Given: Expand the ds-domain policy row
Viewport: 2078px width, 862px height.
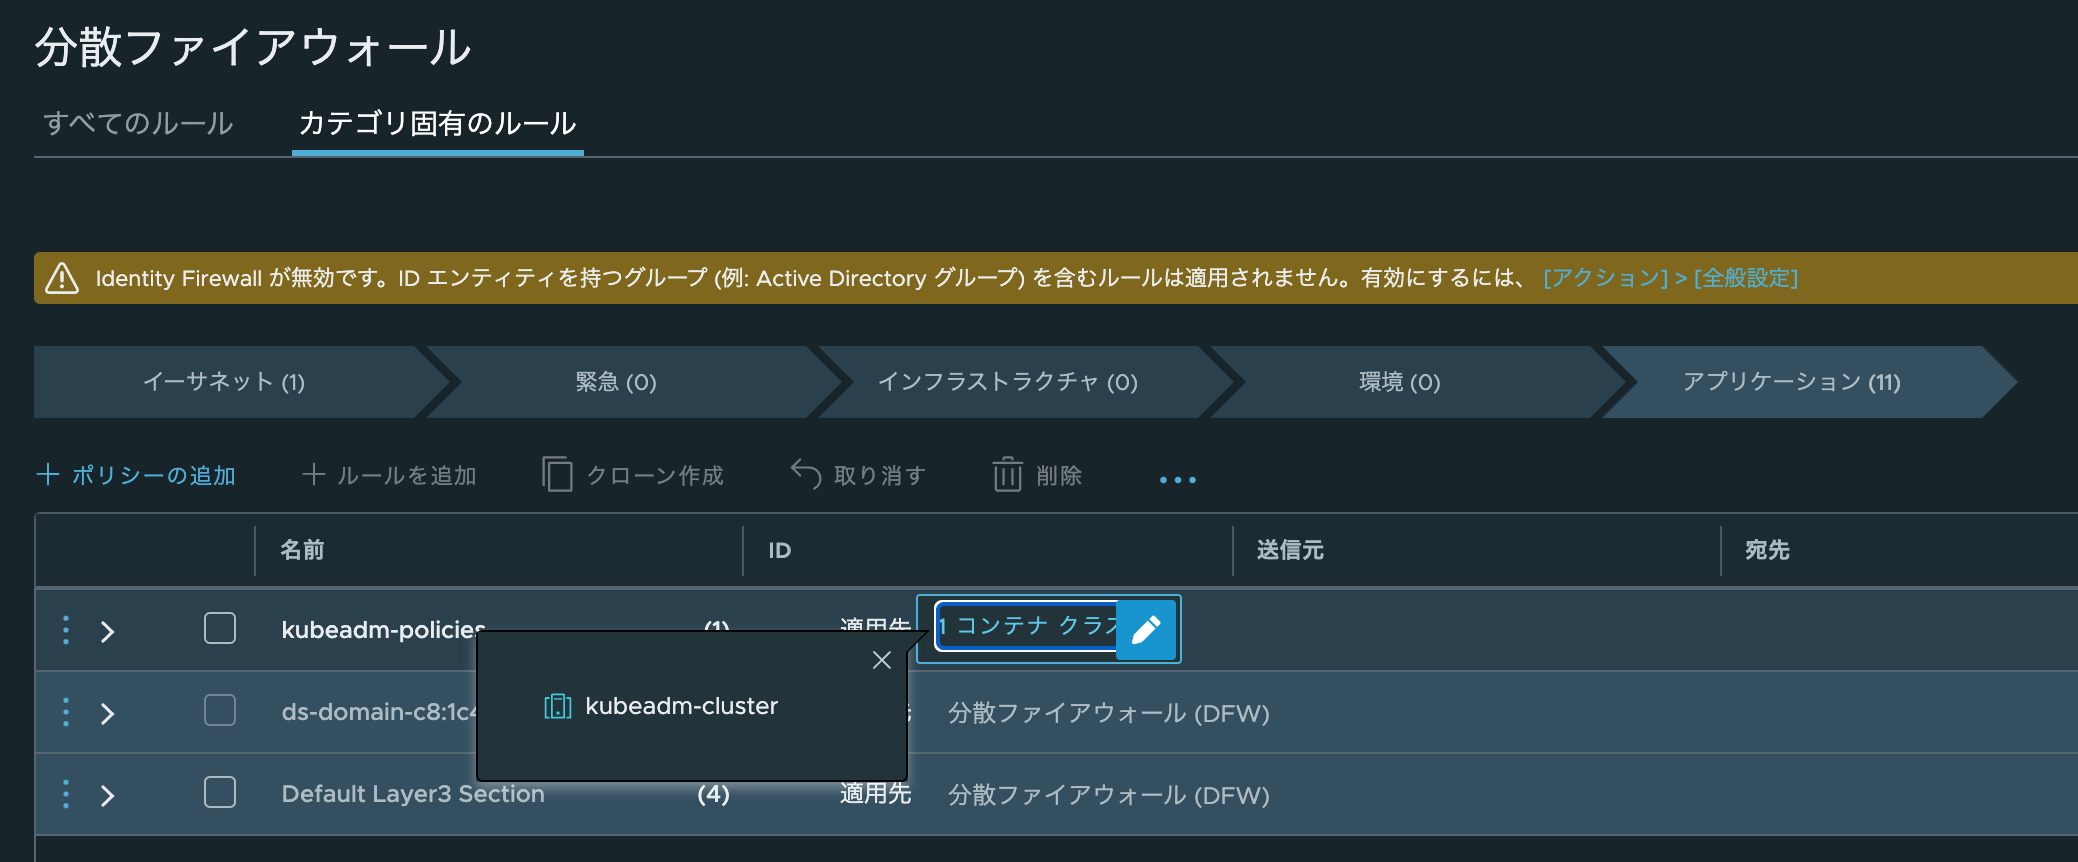Looking at the screenshot, I should [108, 714].
